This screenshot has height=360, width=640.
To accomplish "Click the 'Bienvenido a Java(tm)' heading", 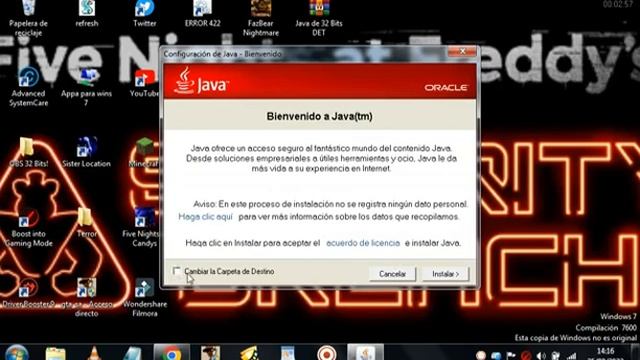I will point(319,116).
